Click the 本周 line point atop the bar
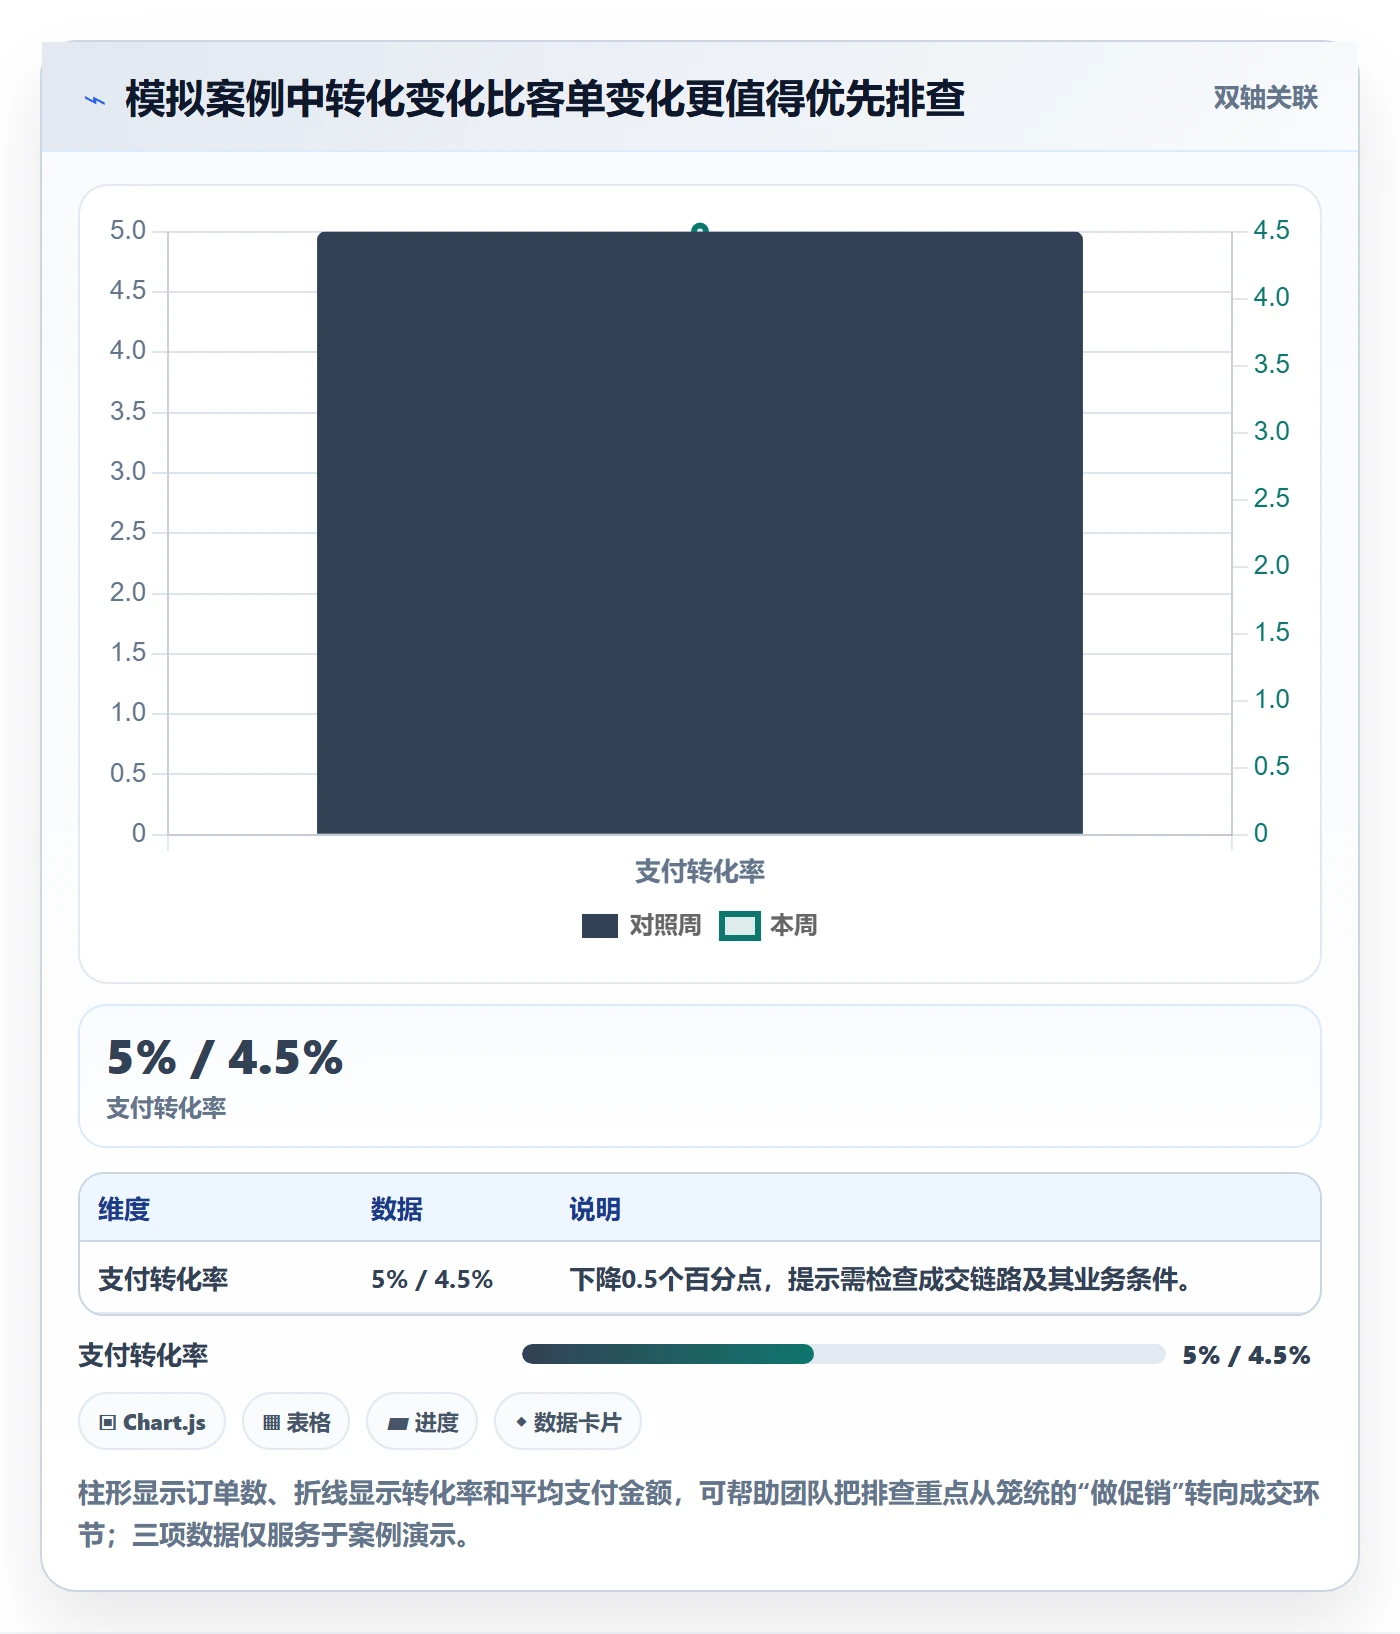This screenshot has width=1400, height=1634. tap(700, 230)
